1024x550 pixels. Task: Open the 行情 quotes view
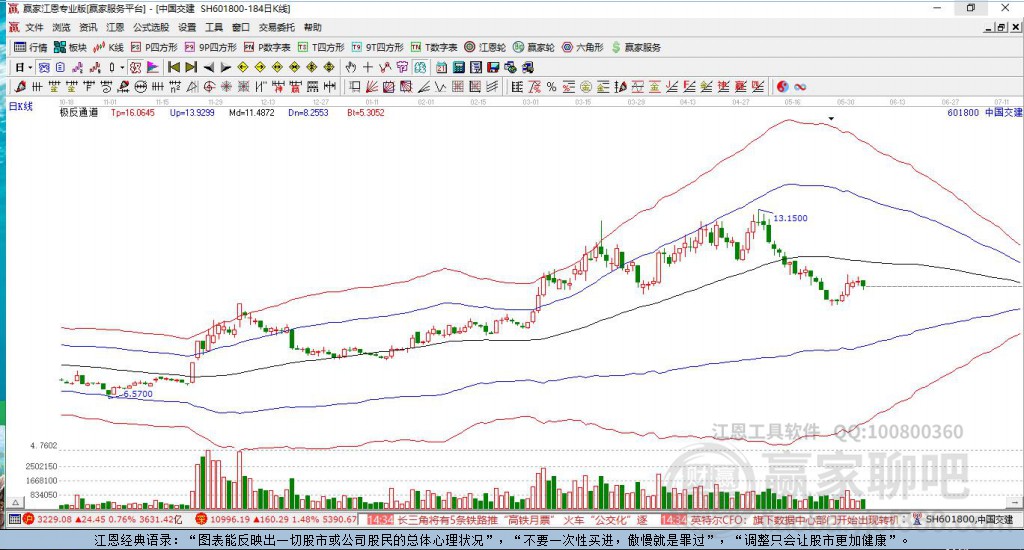[31, 47]
